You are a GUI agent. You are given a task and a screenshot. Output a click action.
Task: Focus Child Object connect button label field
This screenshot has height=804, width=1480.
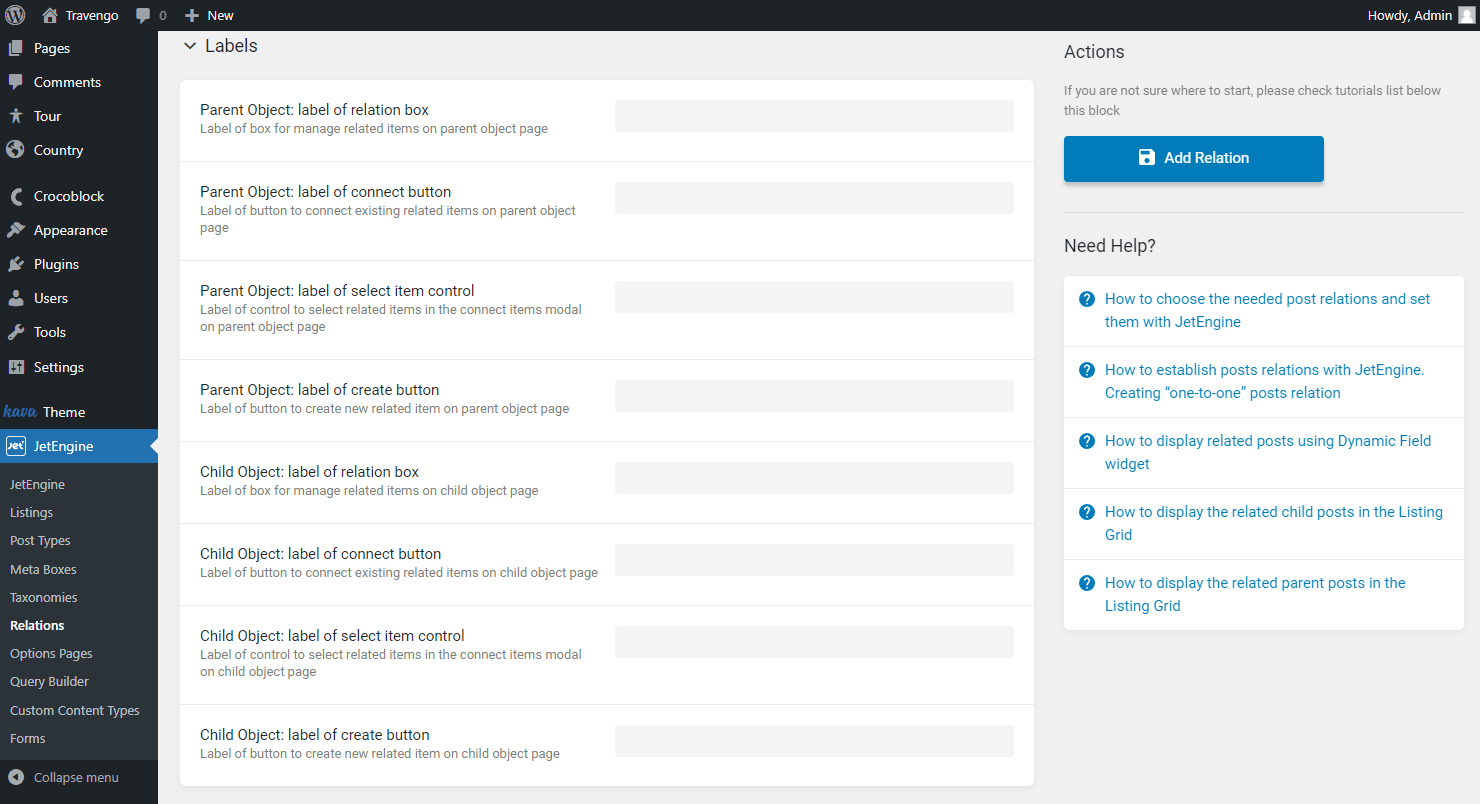[814, 560]
